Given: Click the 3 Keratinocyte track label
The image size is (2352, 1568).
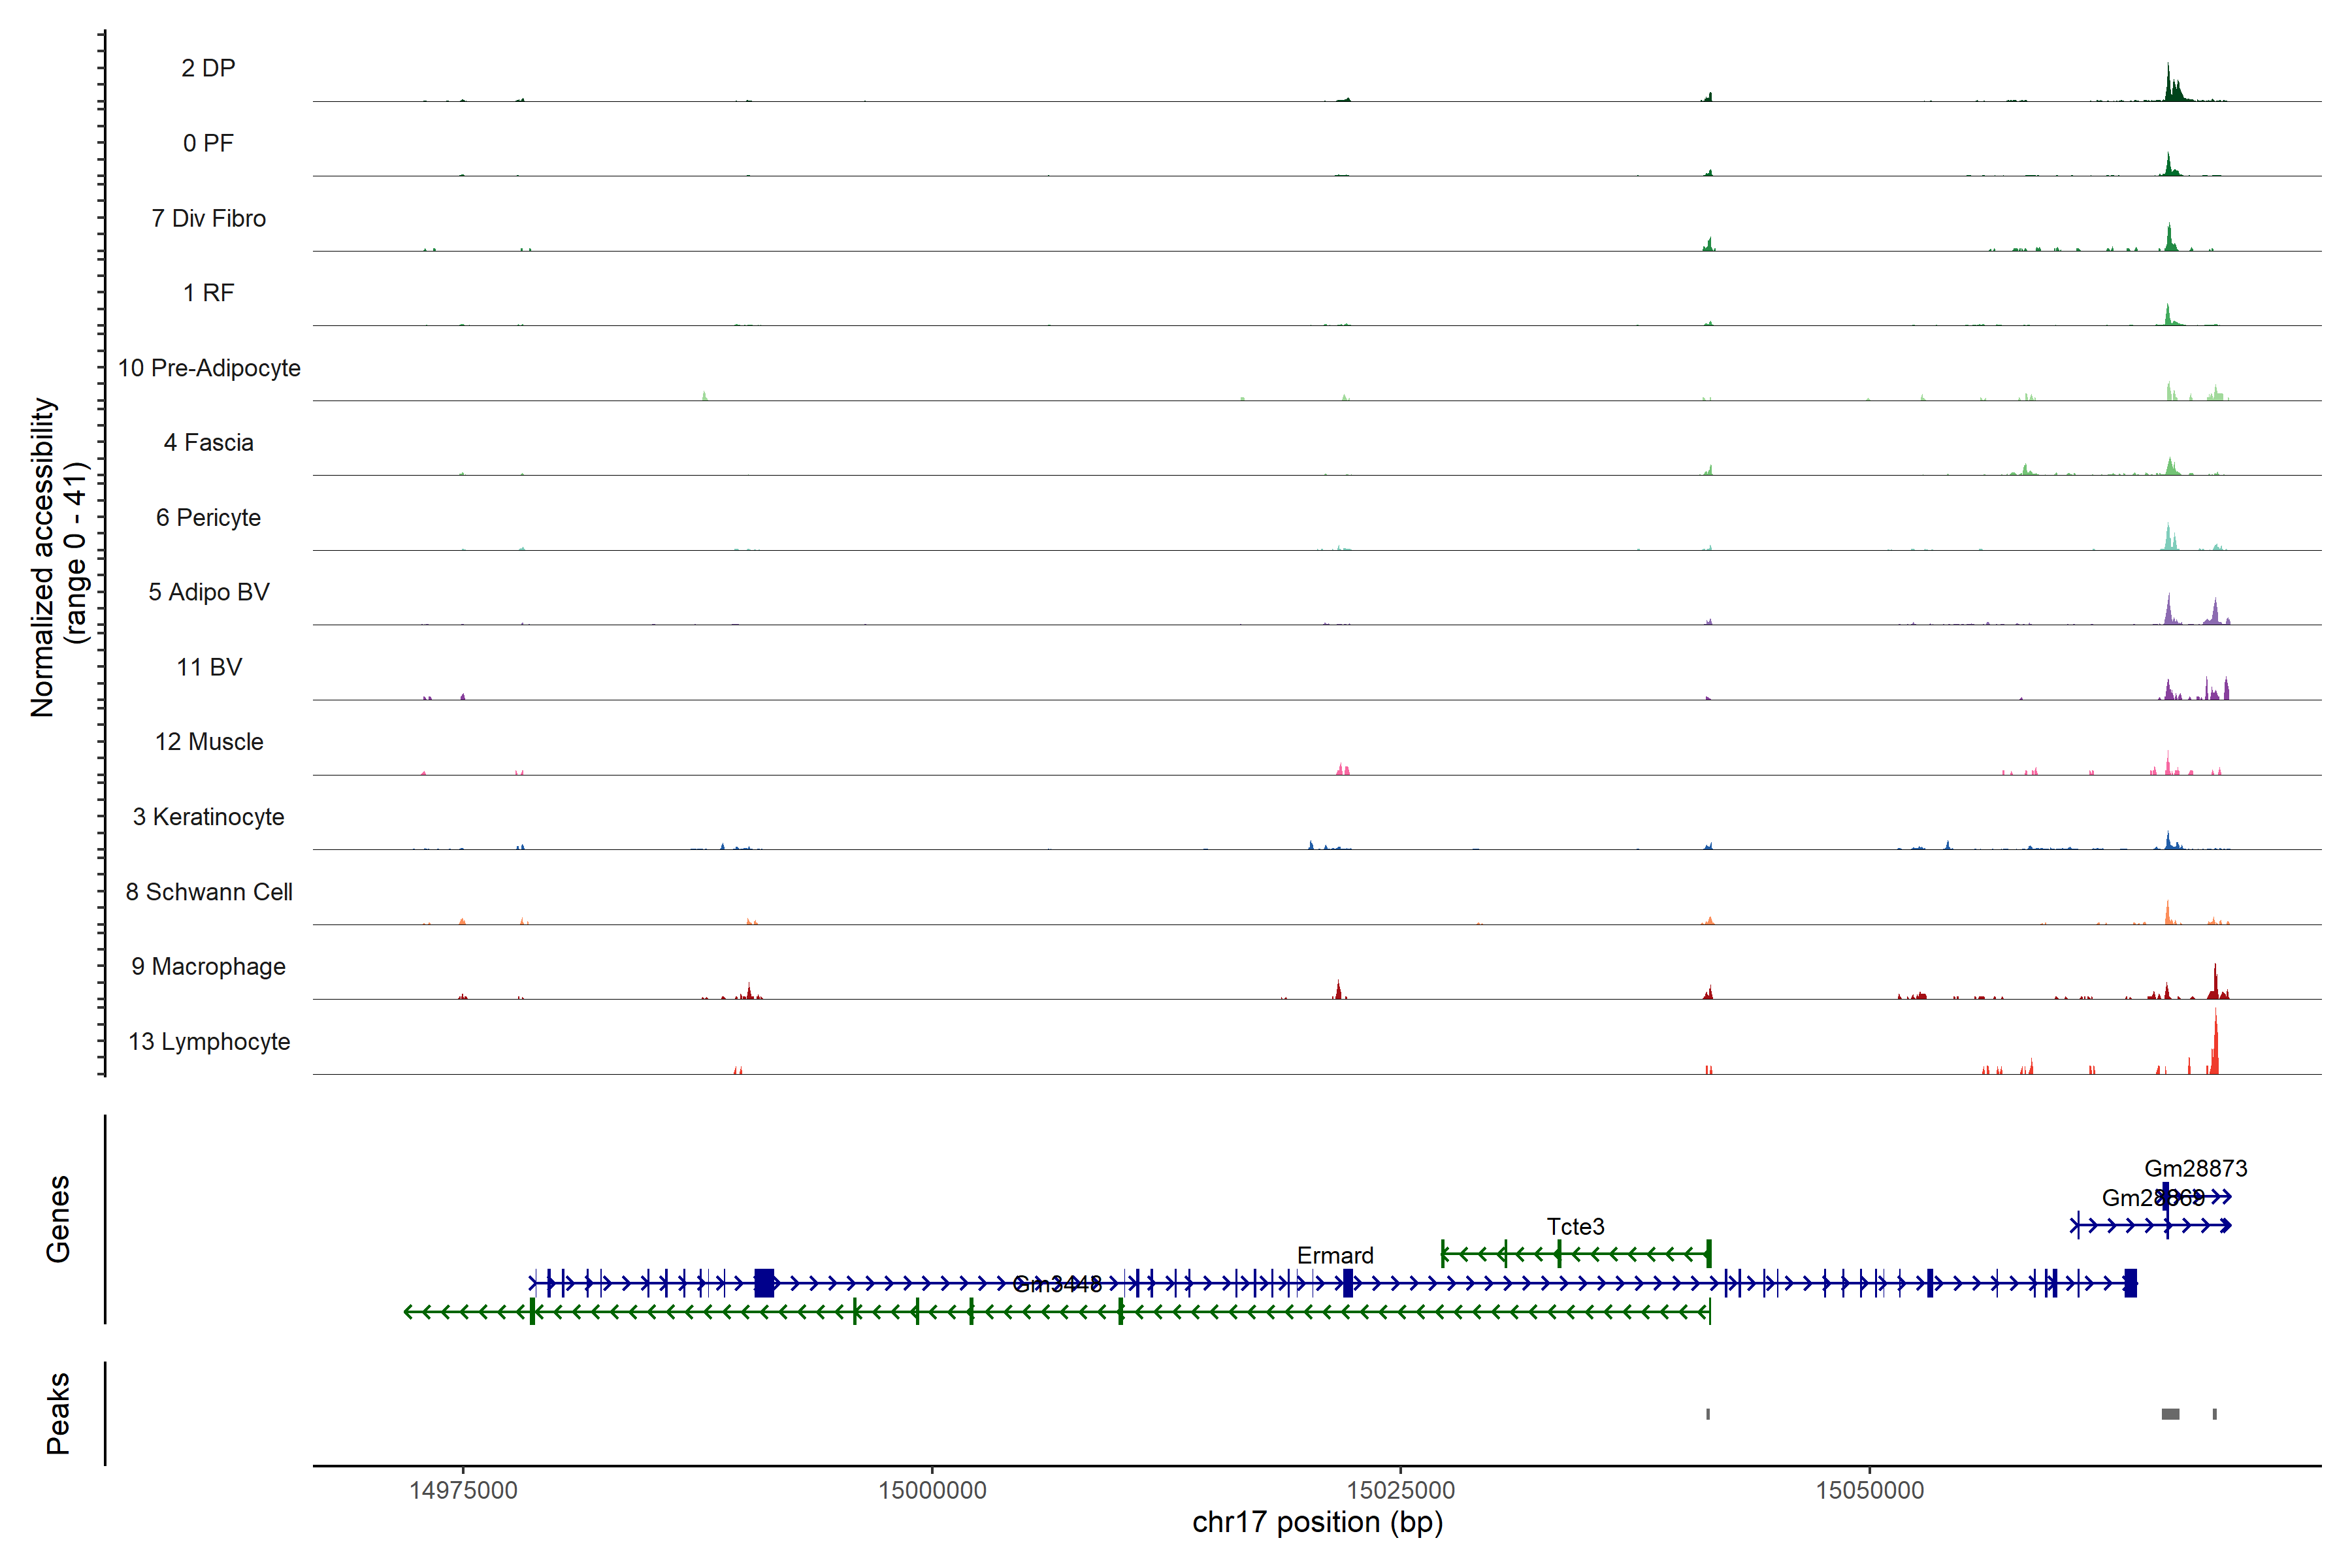Looking at the screenshot, I should (208, 817).
